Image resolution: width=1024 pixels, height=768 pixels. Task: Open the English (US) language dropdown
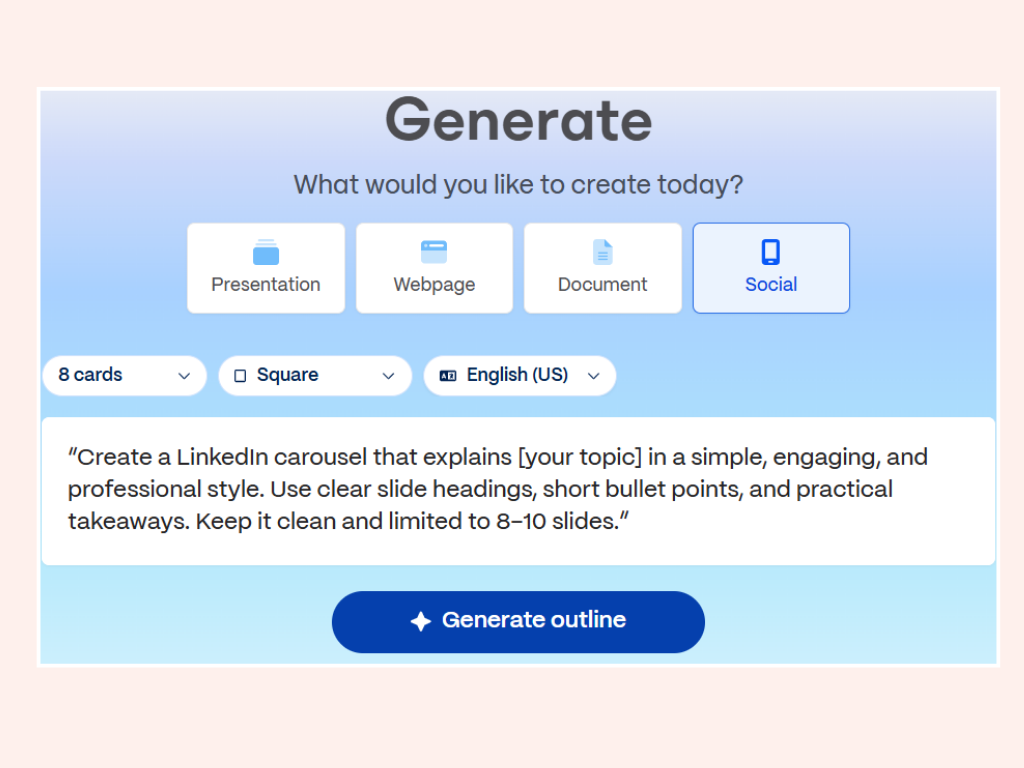pyautogui.click(x=520, y=376)
